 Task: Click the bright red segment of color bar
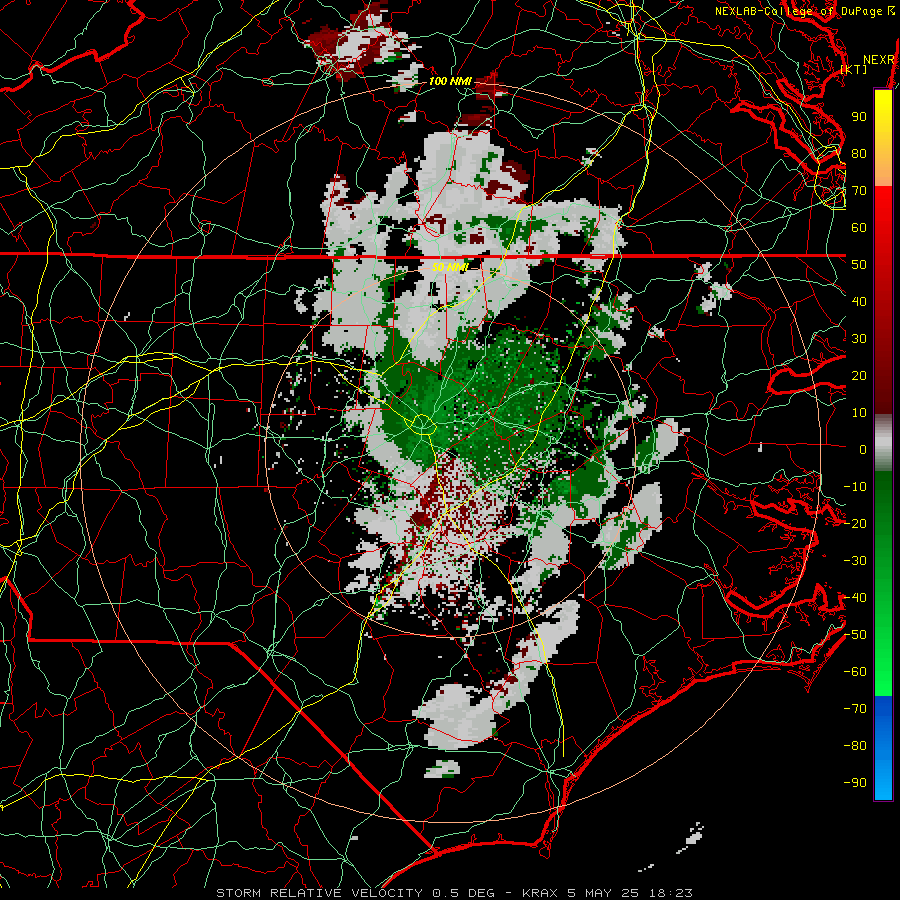(883, 208)
